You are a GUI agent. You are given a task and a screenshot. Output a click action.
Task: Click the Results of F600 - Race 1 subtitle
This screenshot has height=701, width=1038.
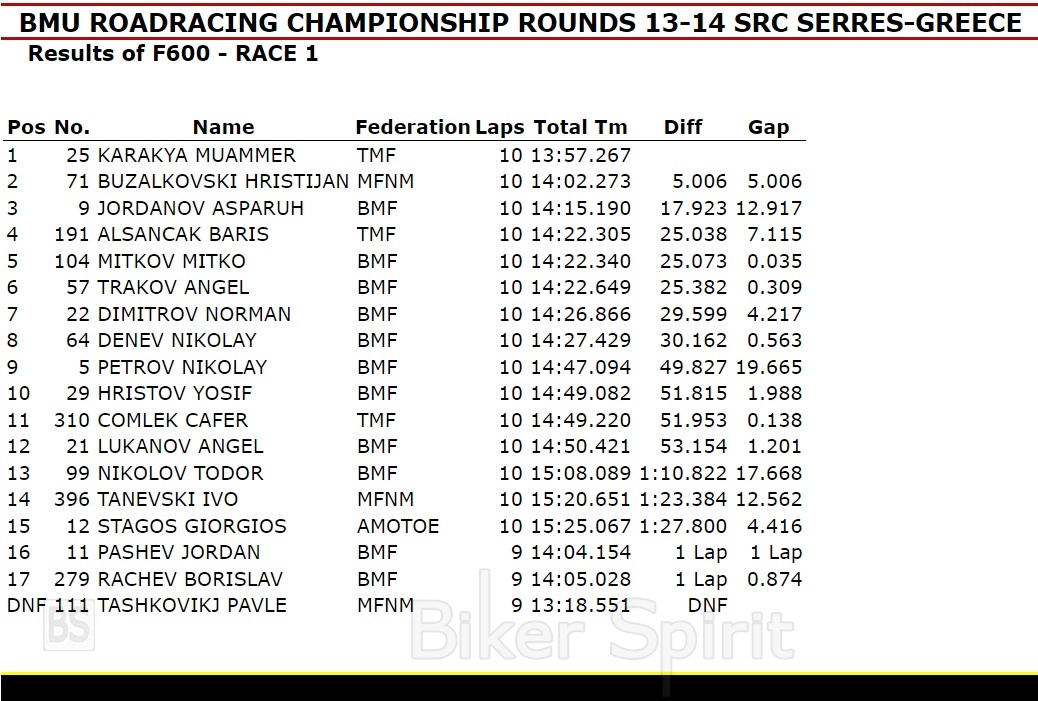(x=173, y=54)
